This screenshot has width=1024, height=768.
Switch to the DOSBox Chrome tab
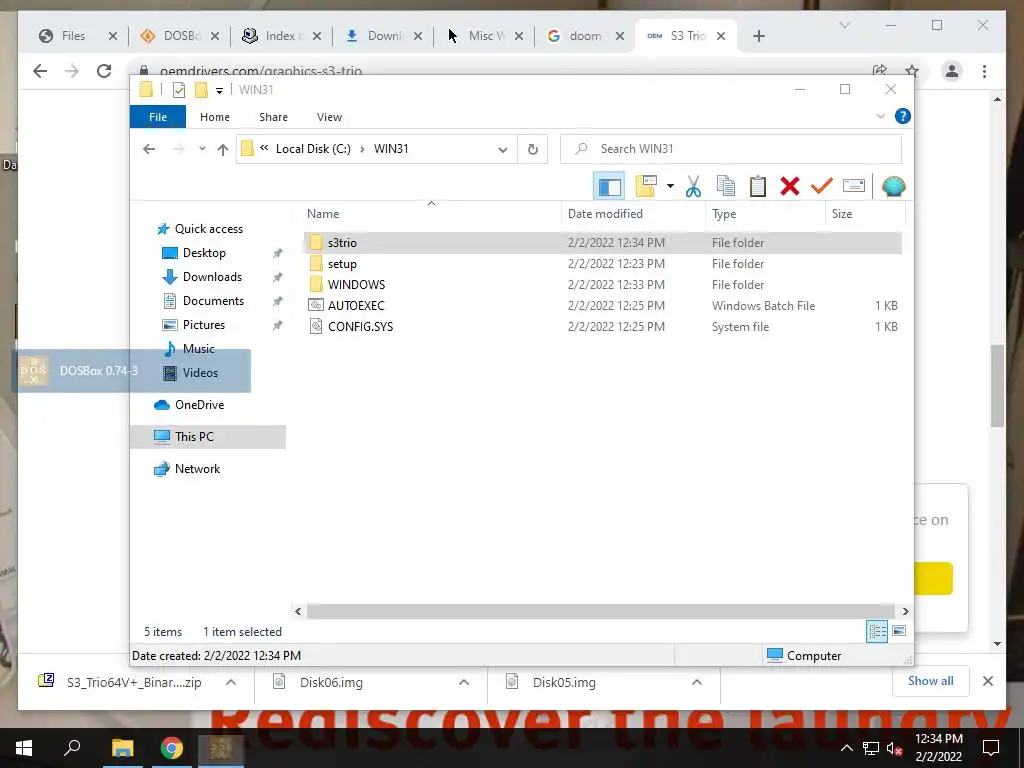point(180,36)
